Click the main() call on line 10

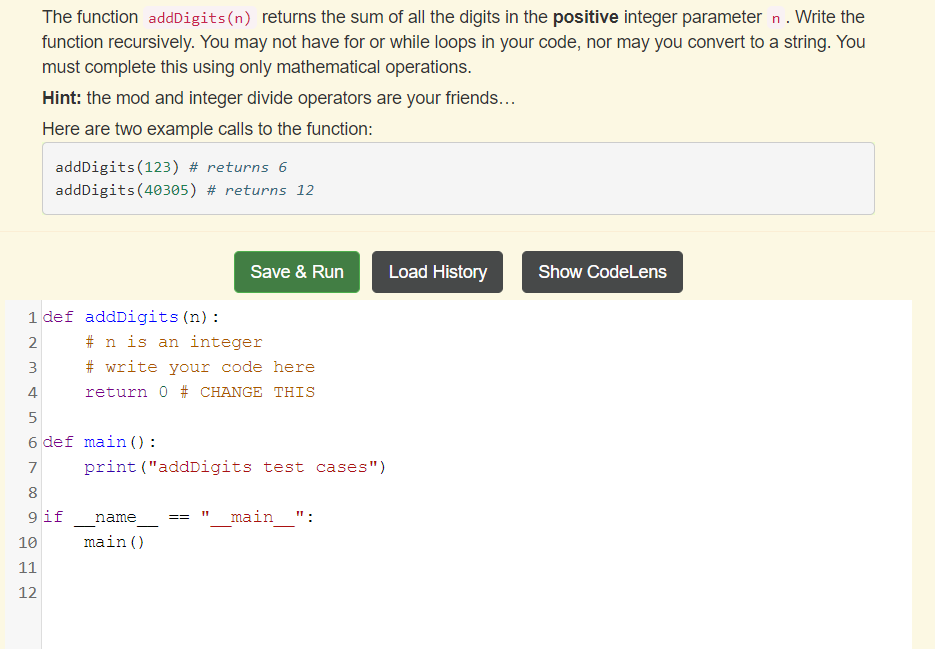(x=114, y=542)
